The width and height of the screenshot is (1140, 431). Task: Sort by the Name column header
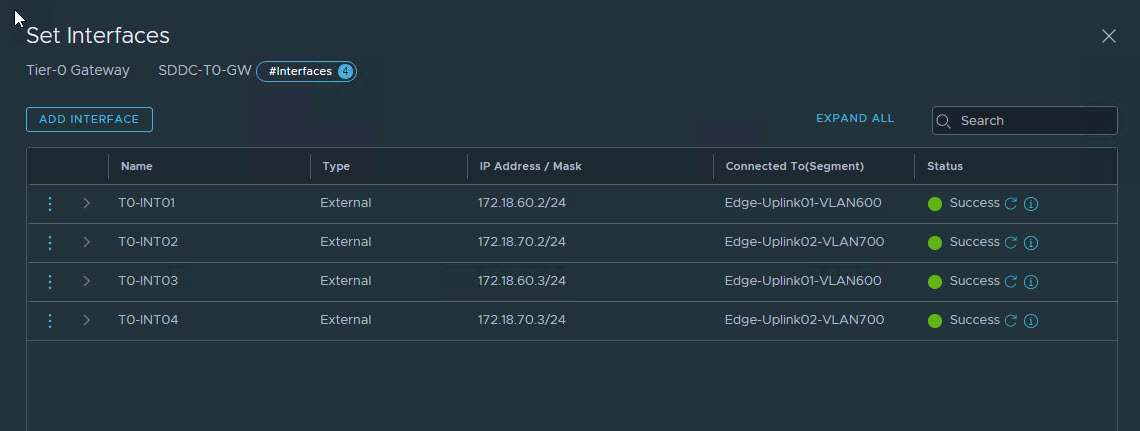click(137, 166)
